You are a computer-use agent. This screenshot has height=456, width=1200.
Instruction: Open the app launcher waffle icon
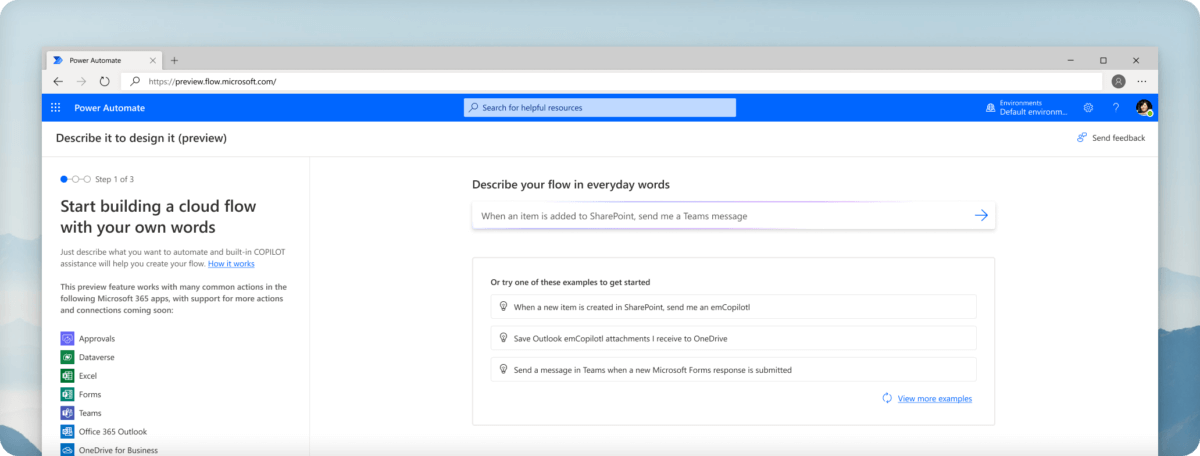pyautogui.click(x=55, y=108)
